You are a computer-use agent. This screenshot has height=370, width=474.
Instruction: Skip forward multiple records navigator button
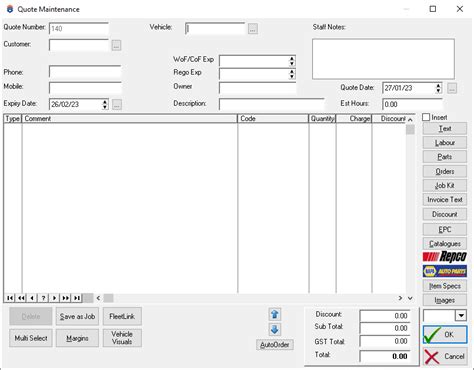(x=66, y=298)
